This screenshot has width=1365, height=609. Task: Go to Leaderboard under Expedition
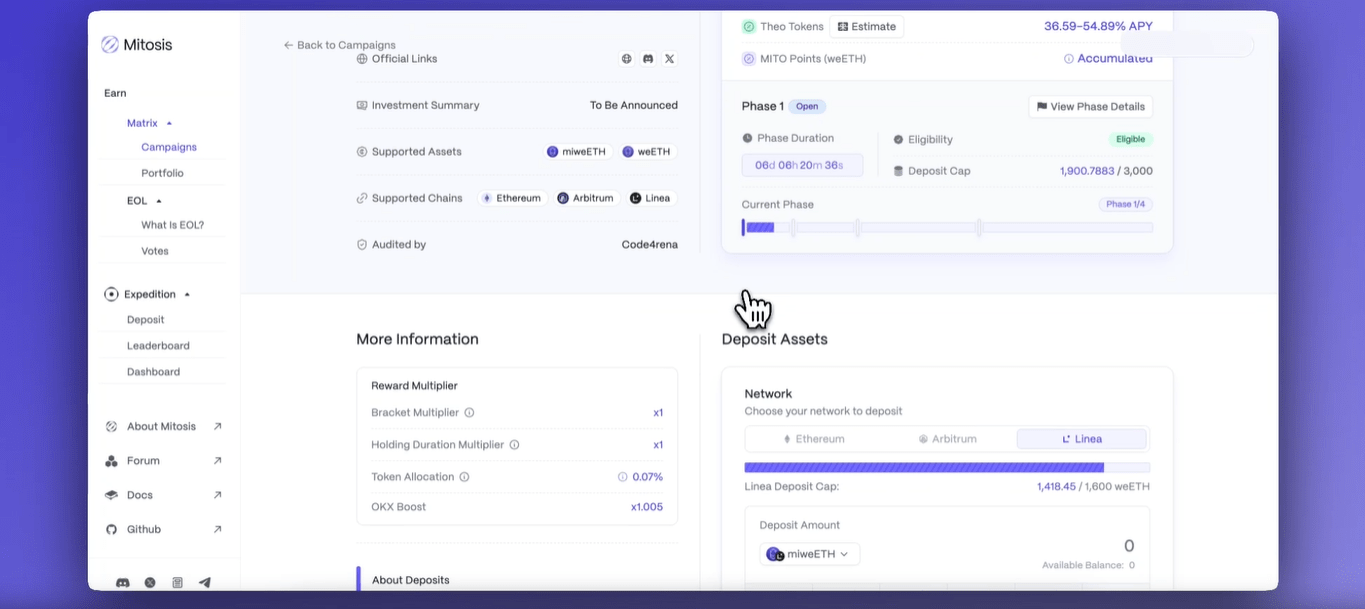158,346
